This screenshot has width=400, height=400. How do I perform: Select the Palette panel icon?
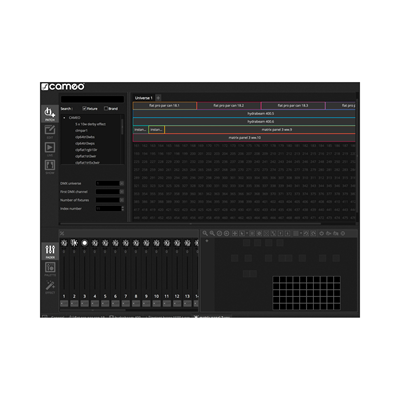tap(50, 269)
